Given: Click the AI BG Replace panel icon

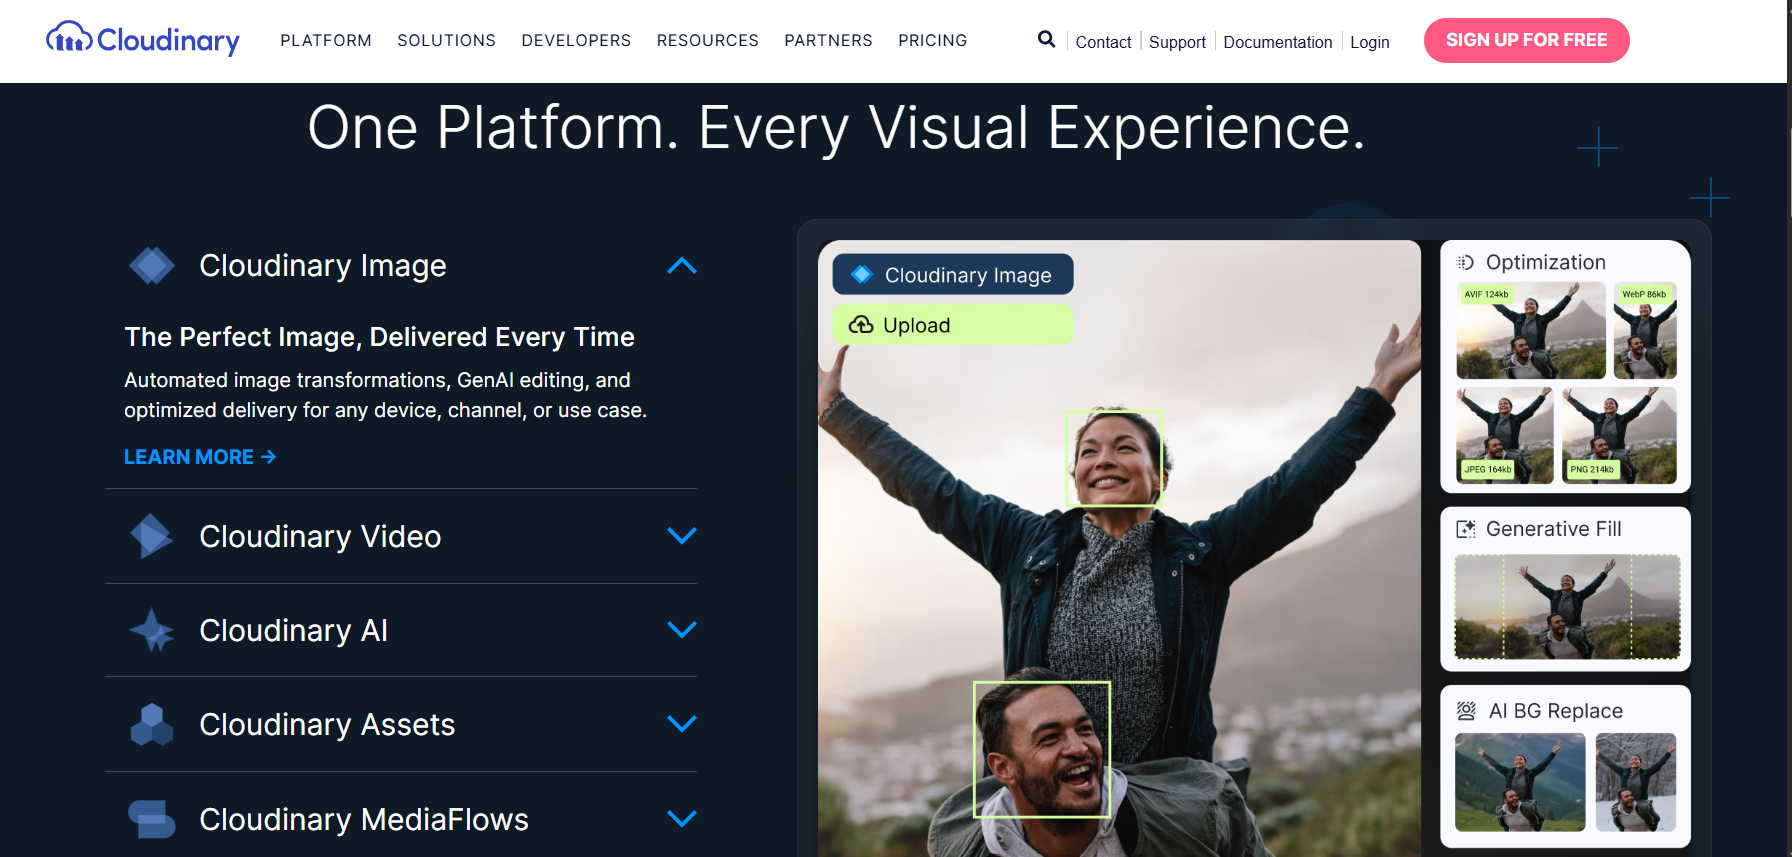Looking at the screenshot, I should pos(1466,711).
